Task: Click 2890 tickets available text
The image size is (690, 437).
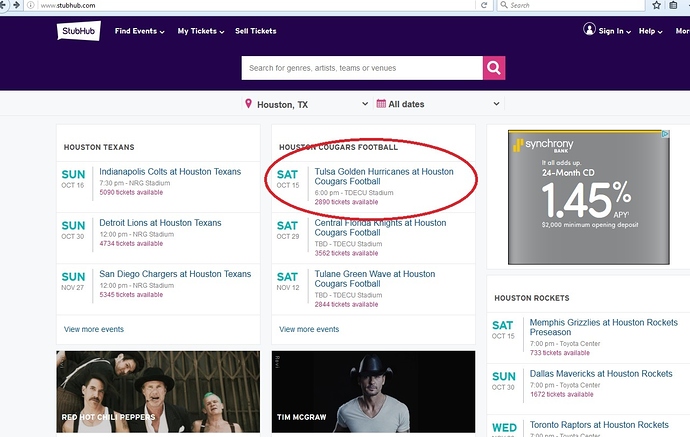Action: click(346, 202)
